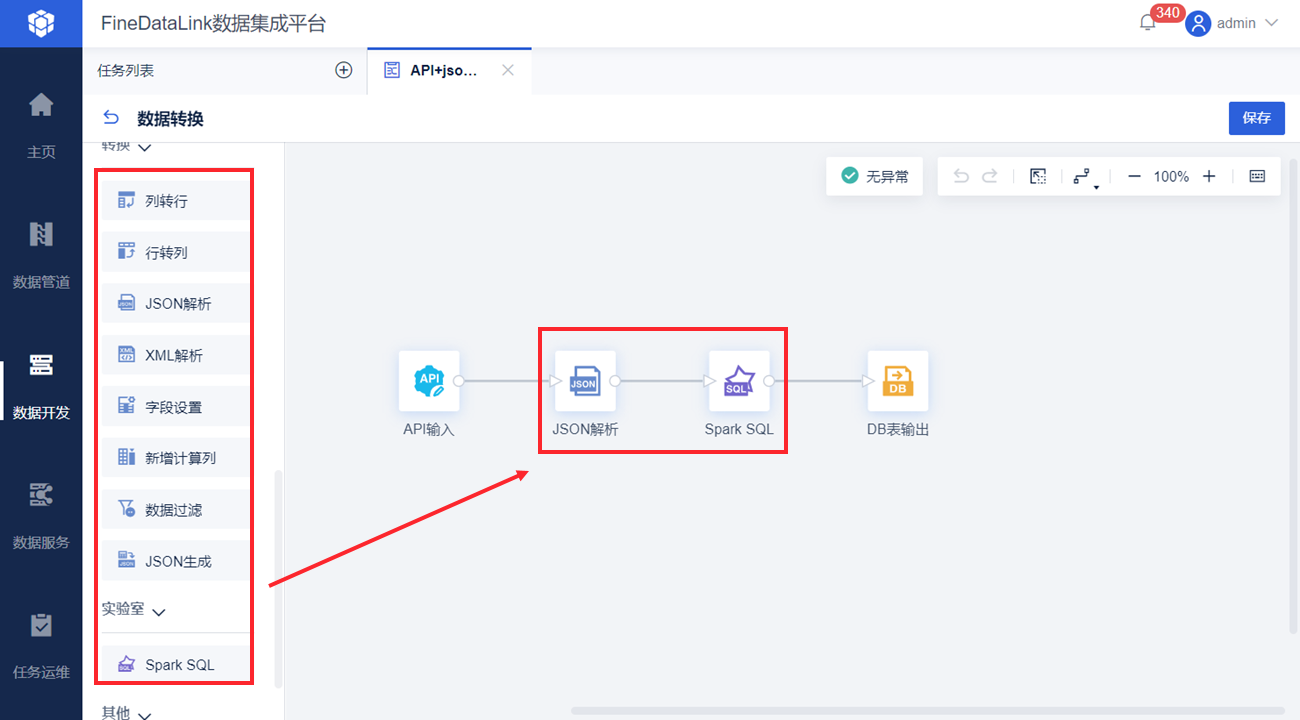Click the API输入 node output port

459,381
